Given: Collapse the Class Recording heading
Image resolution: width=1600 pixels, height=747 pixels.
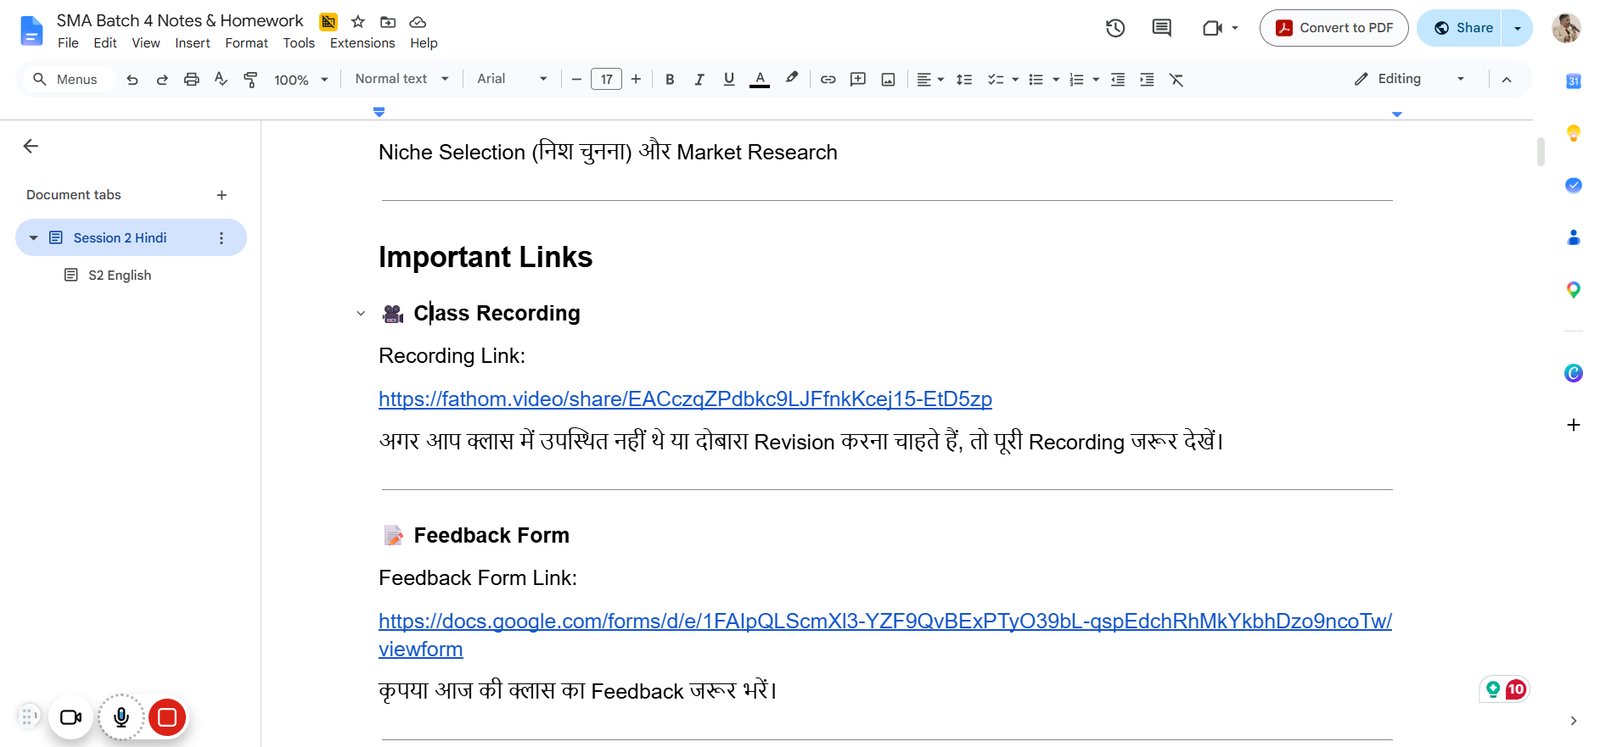Looking at the screenshot, I should click(361, 314).
